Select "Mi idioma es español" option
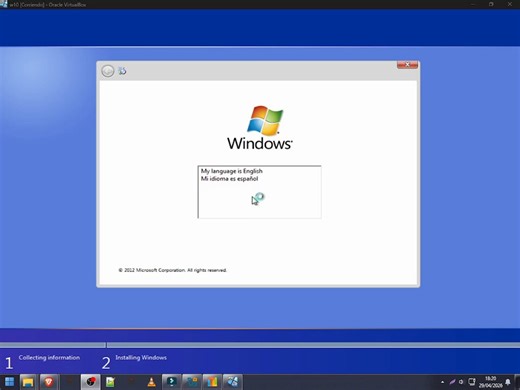 [229, 179]
